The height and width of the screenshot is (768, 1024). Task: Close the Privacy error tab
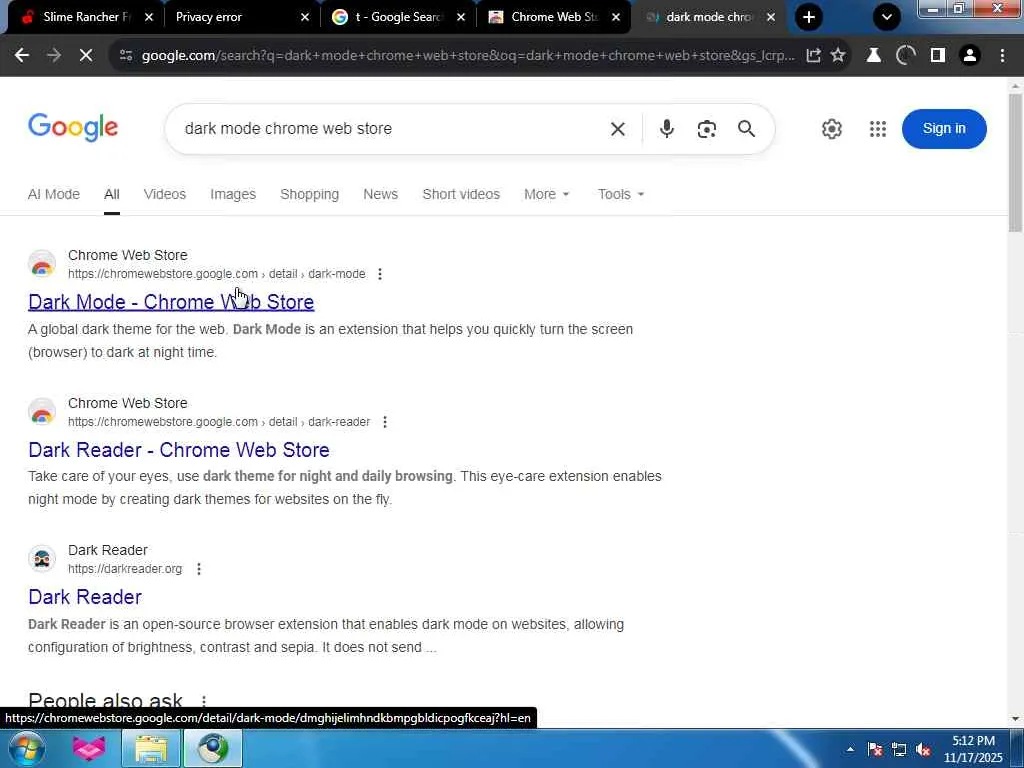[304, 17]
